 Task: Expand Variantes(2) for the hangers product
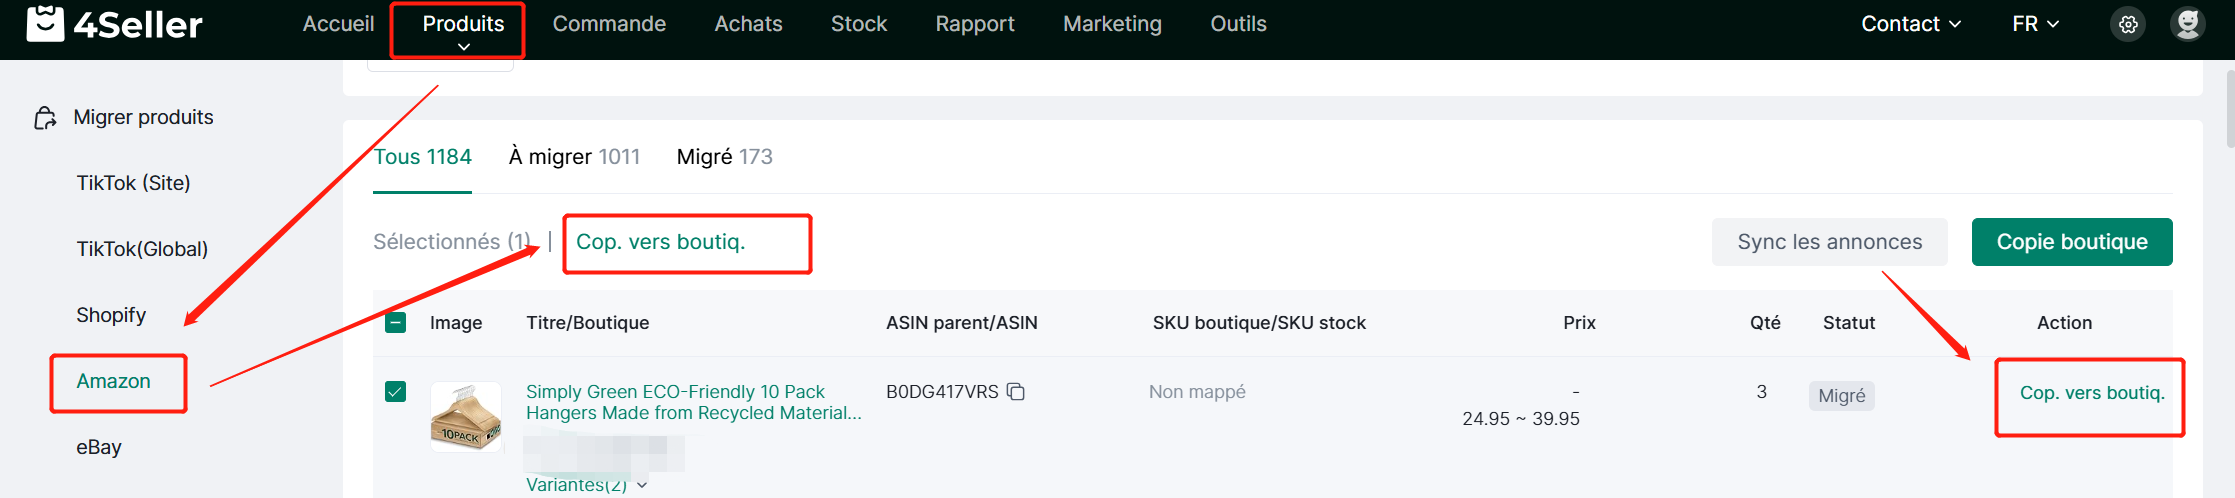pyautogui.click(x=587, y=485)
